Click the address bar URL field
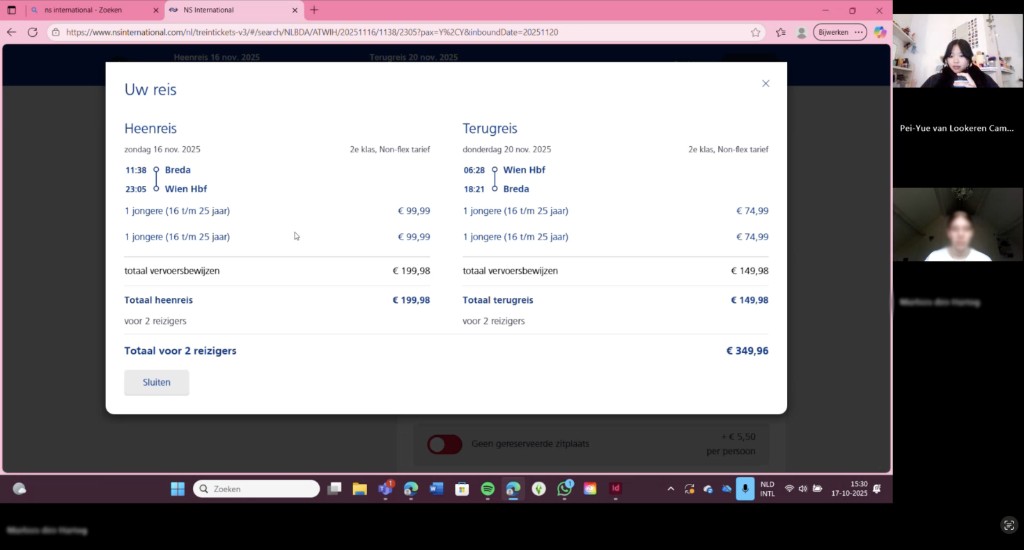 405,32
